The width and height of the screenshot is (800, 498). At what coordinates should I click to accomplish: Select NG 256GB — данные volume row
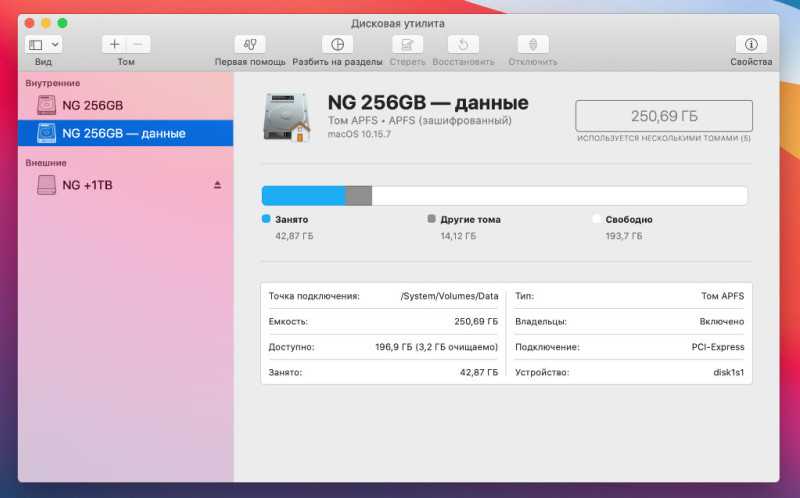[126, 133]
